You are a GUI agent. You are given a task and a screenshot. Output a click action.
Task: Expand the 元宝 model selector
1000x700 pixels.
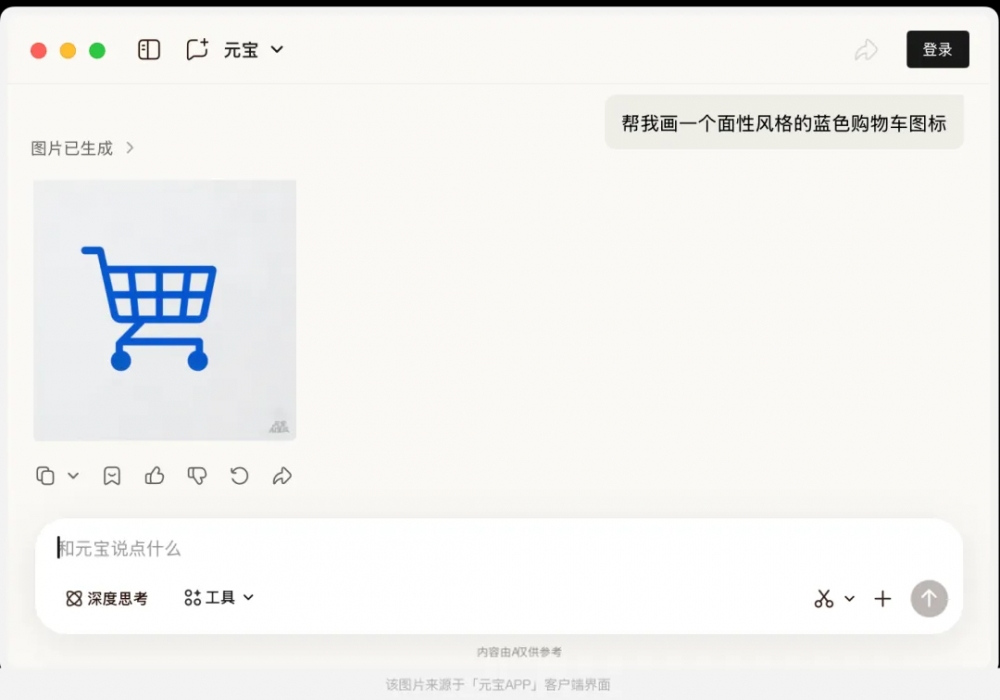(253, 50)
